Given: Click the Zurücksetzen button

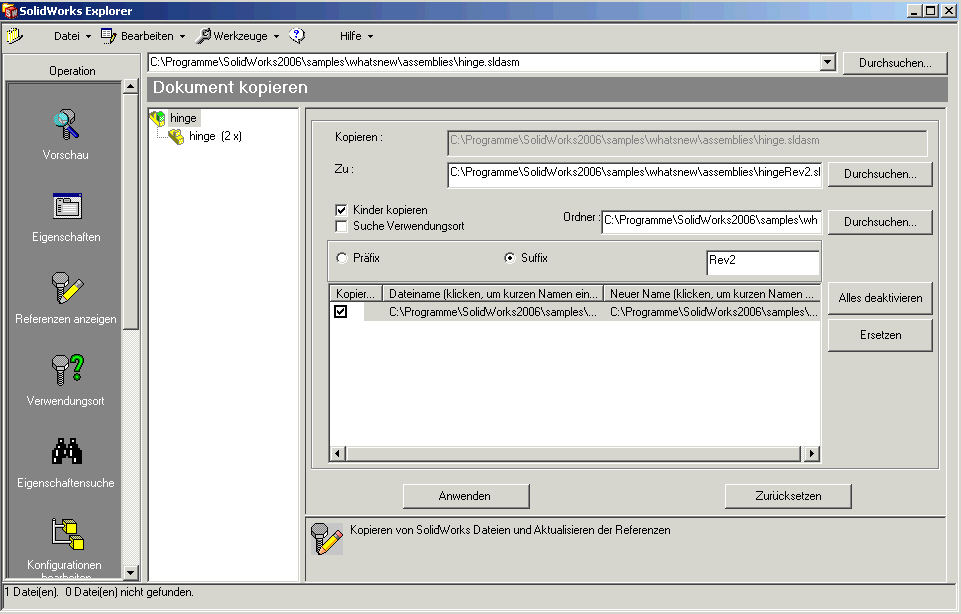Looking at the screenshot, I should click(x=788, y=496).
